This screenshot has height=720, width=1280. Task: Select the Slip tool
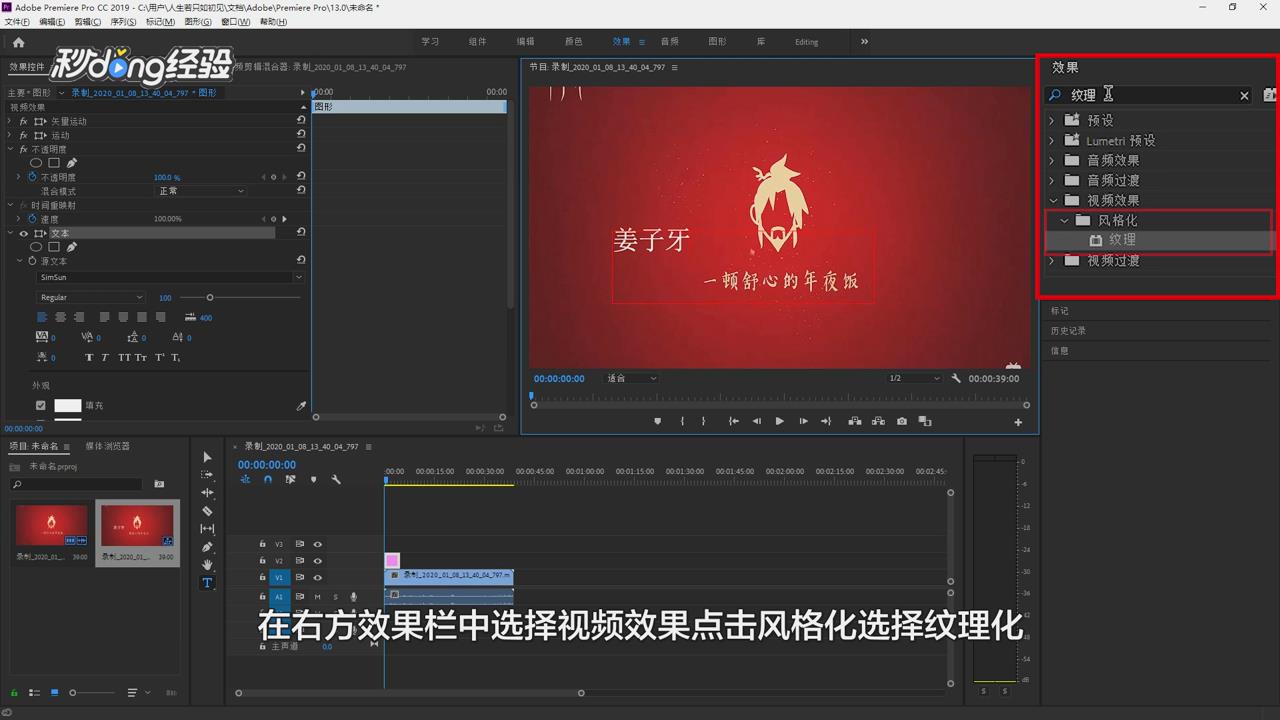[207, 529]
